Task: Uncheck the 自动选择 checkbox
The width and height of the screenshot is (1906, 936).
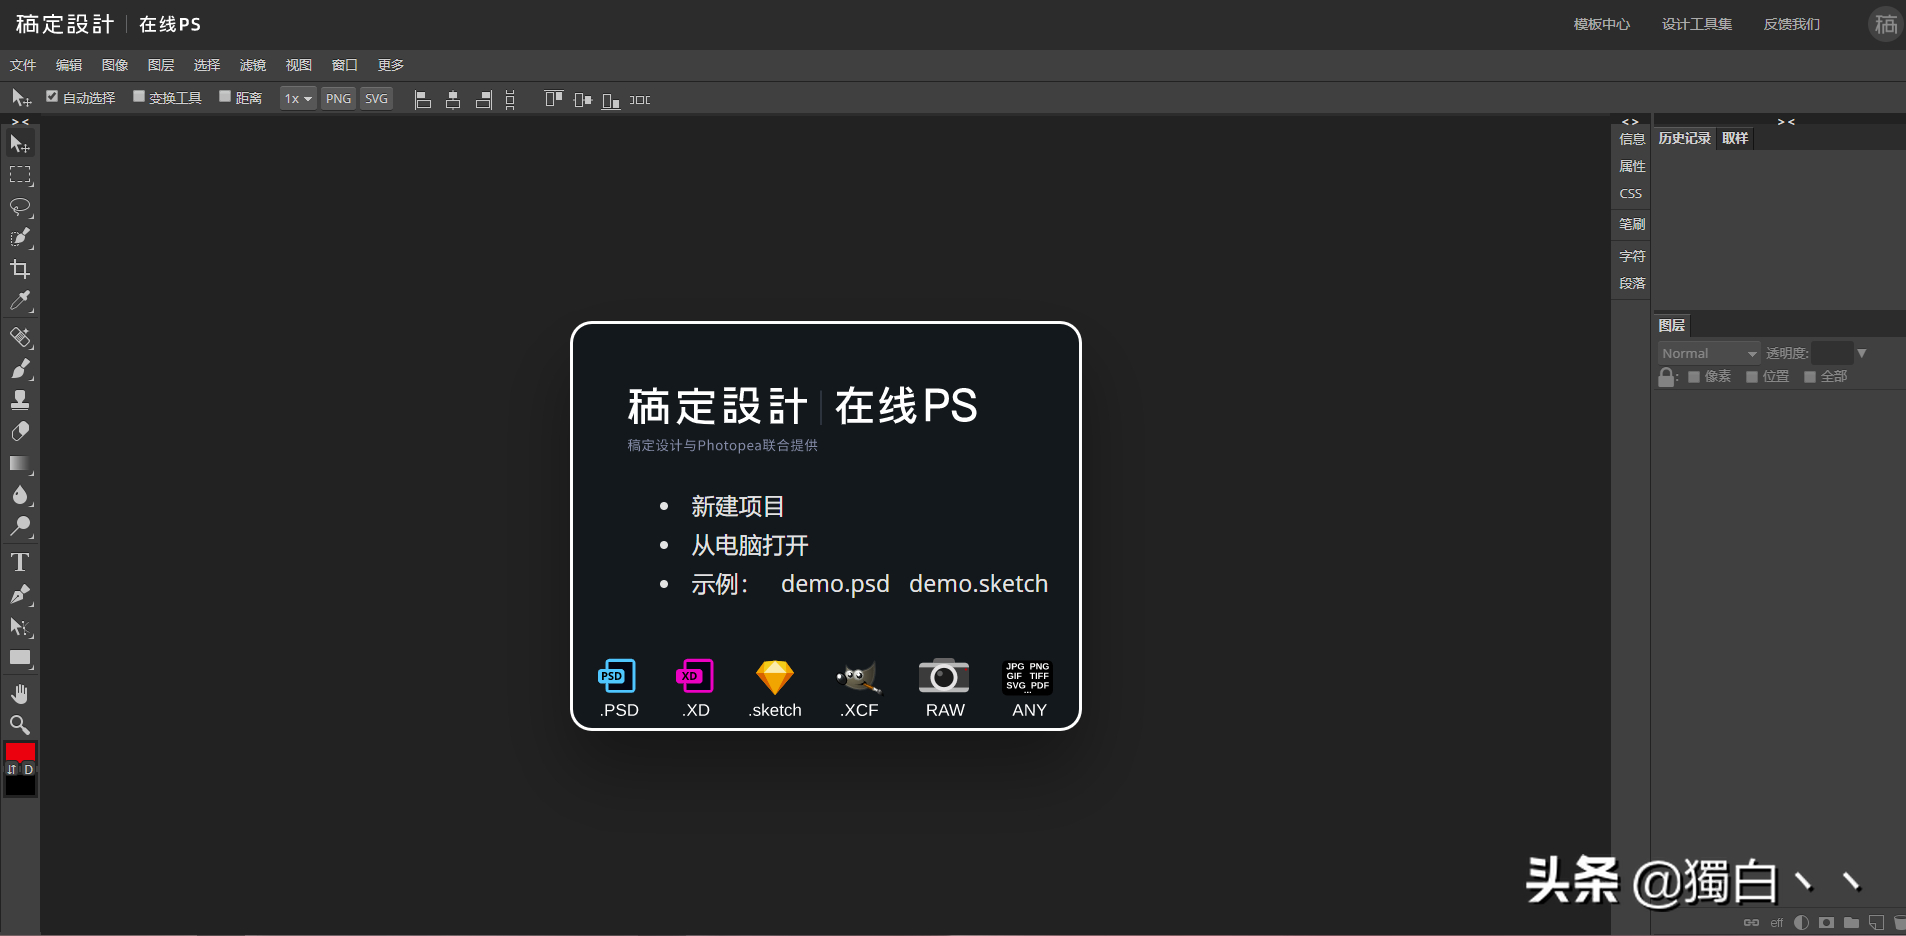Action: [x=52, y=97]
